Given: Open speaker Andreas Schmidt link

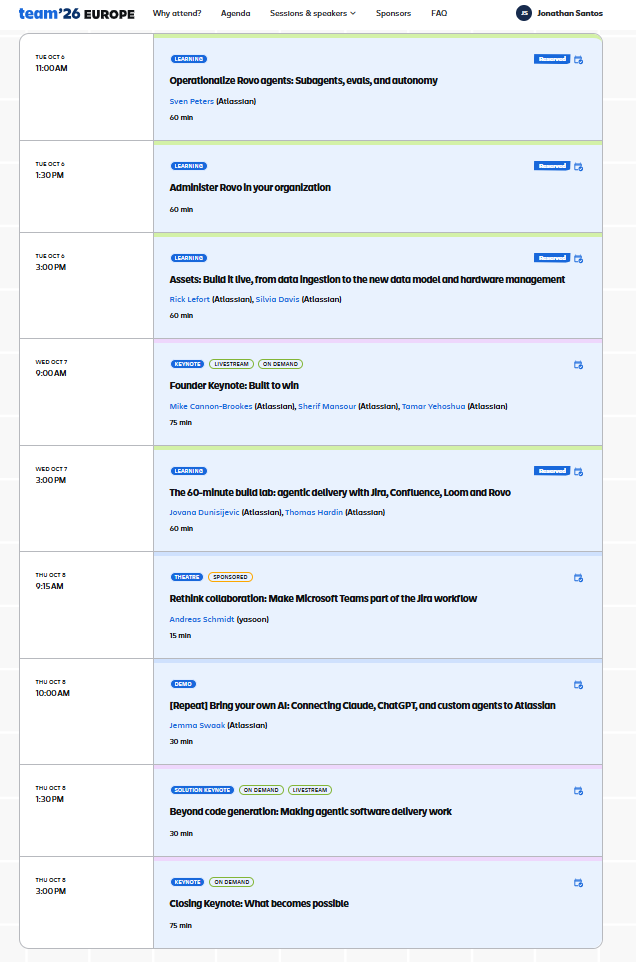Looking at the screenshot, I should pos(202,619).
